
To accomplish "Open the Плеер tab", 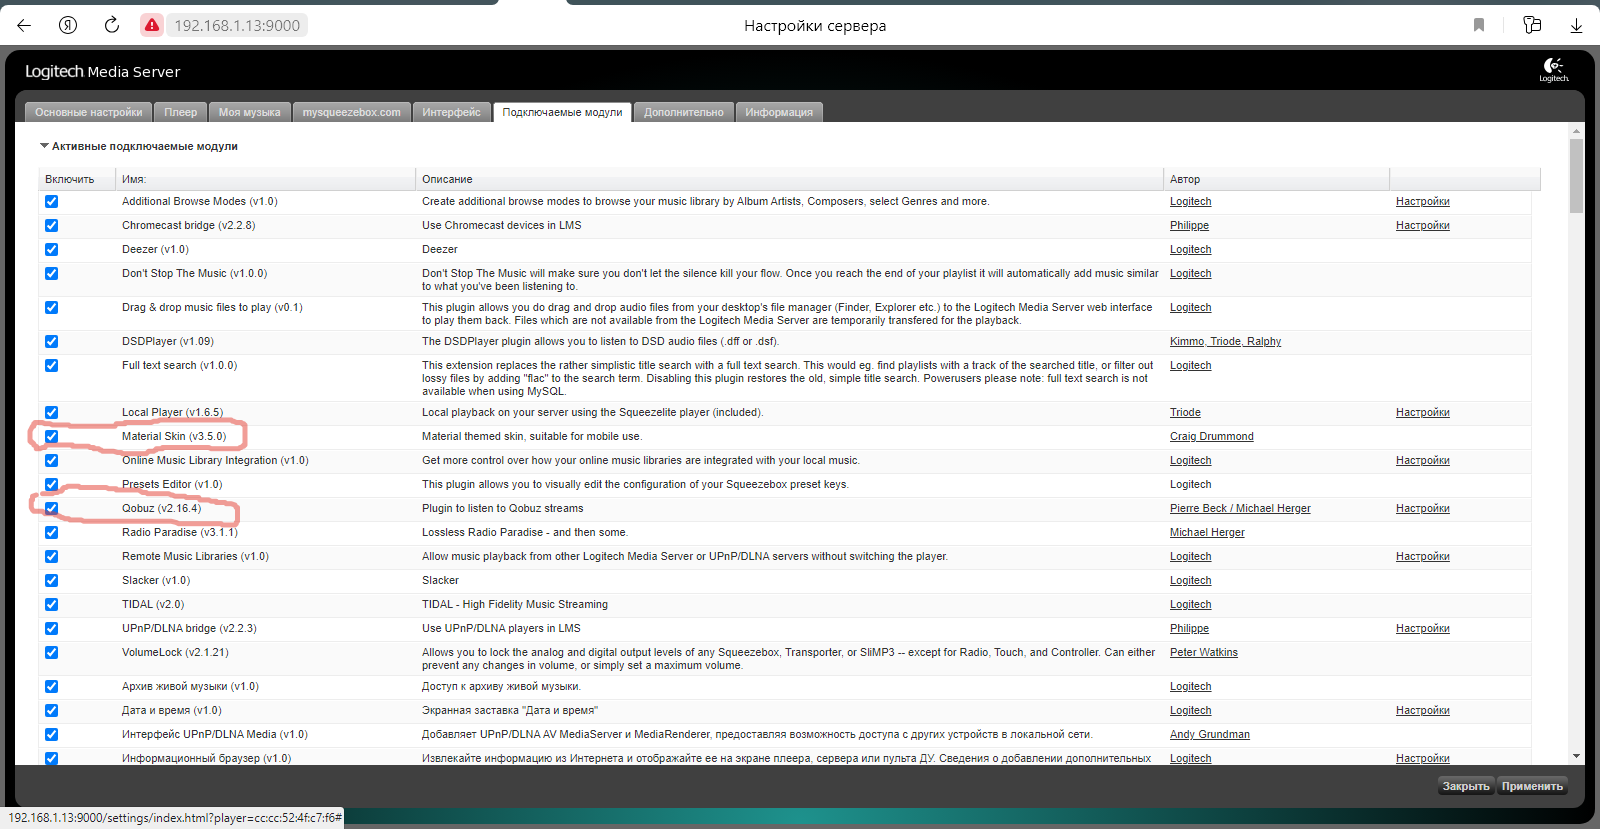I will click(181, 112).
